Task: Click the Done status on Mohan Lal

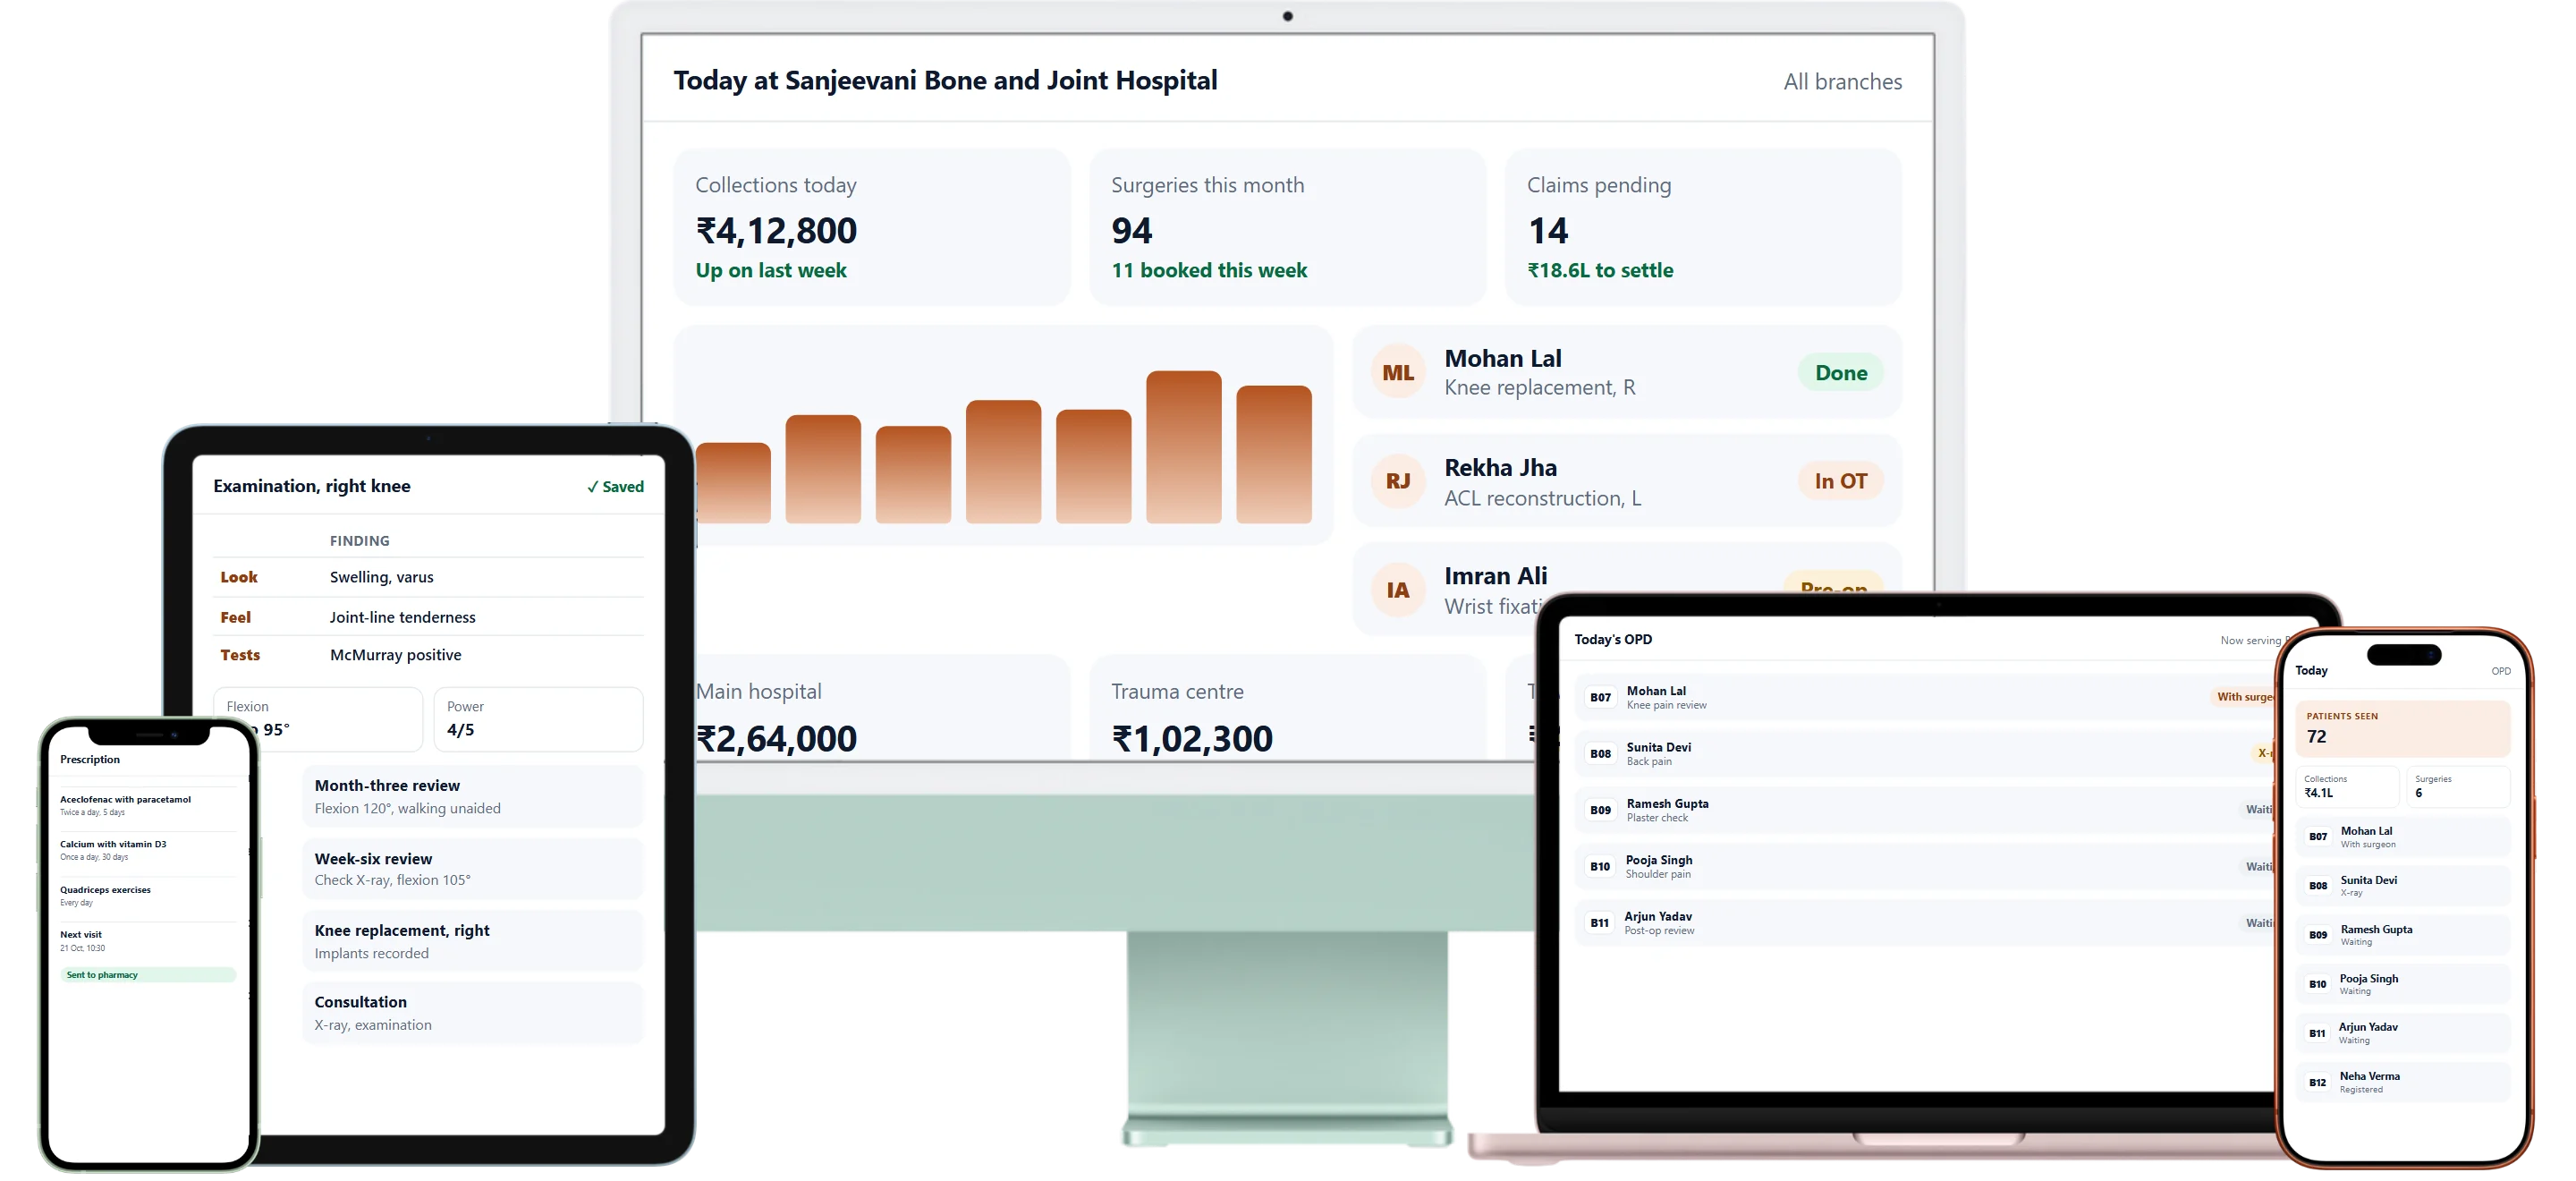Action: pos(1840,373)
